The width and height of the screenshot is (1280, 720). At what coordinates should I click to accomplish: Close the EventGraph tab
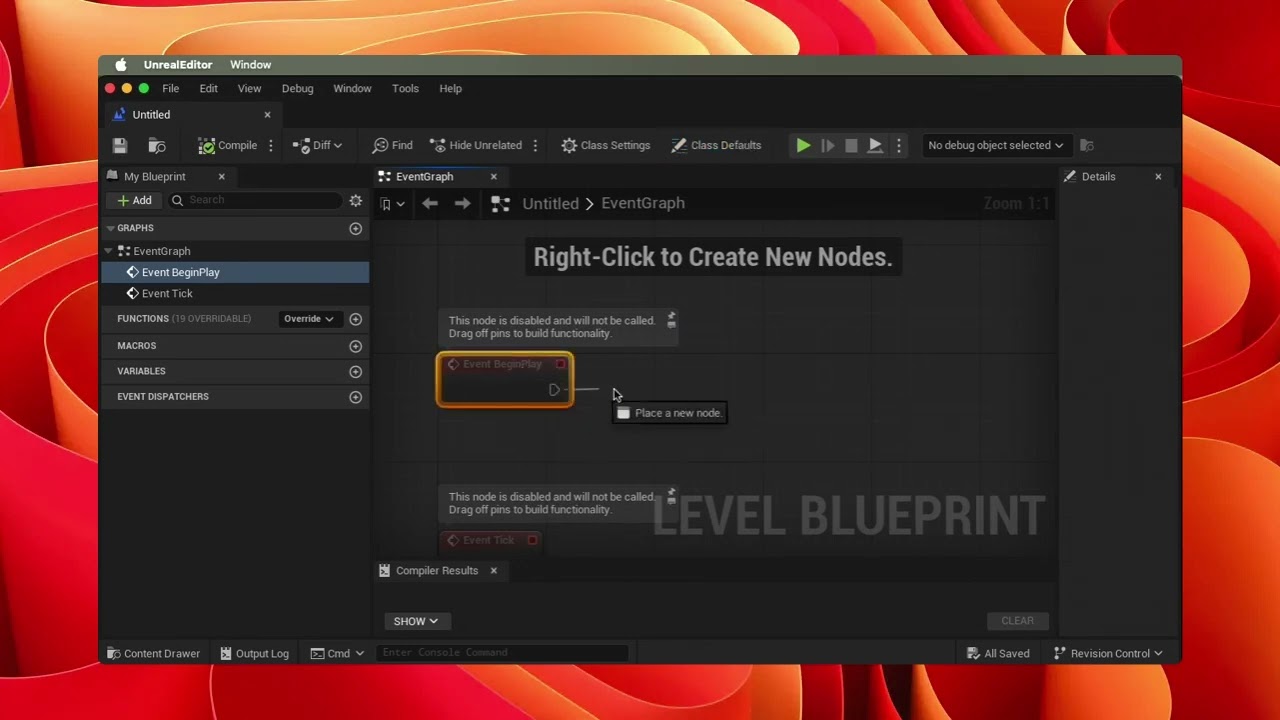pyautogui.click(x=493, y=177)
